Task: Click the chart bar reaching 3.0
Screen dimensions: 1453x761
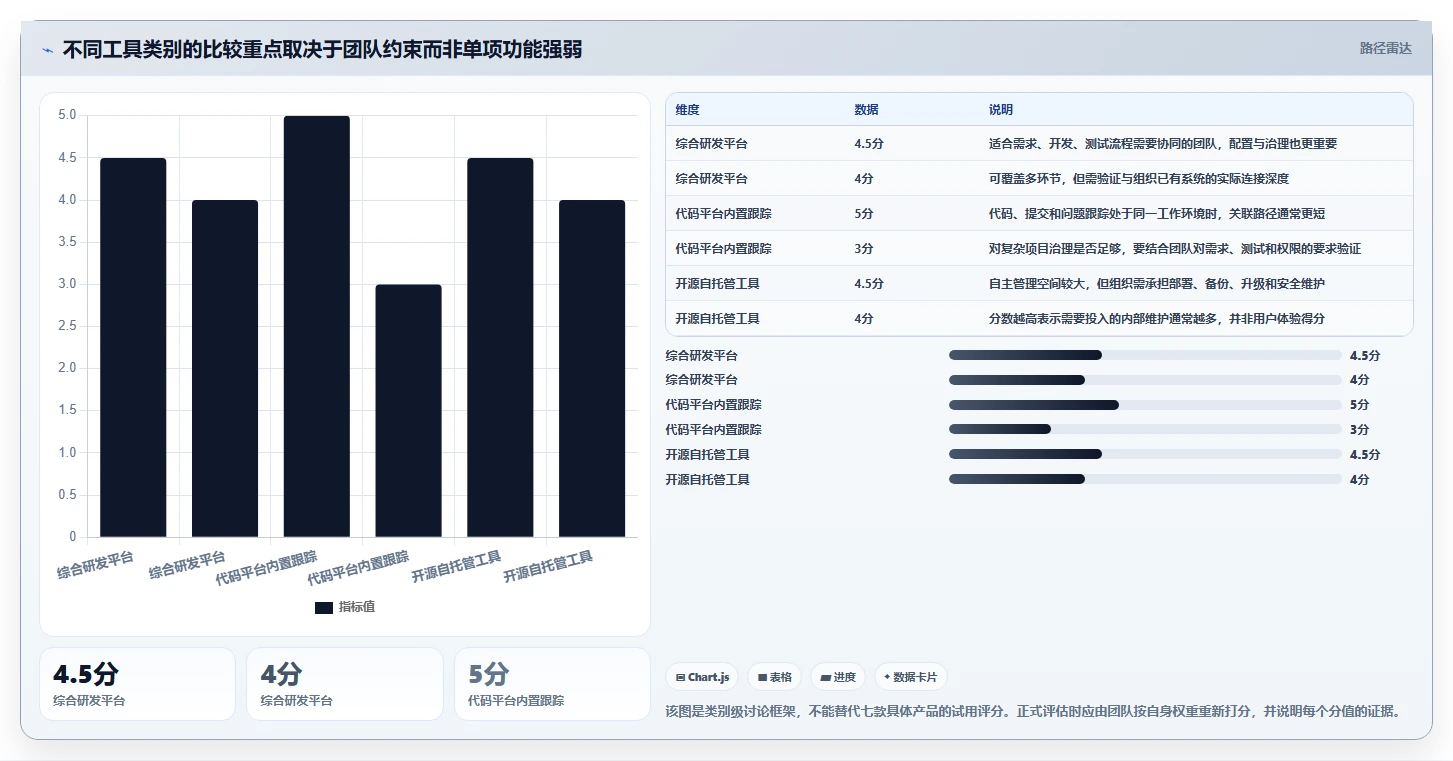Action: (x=408, y=411)
